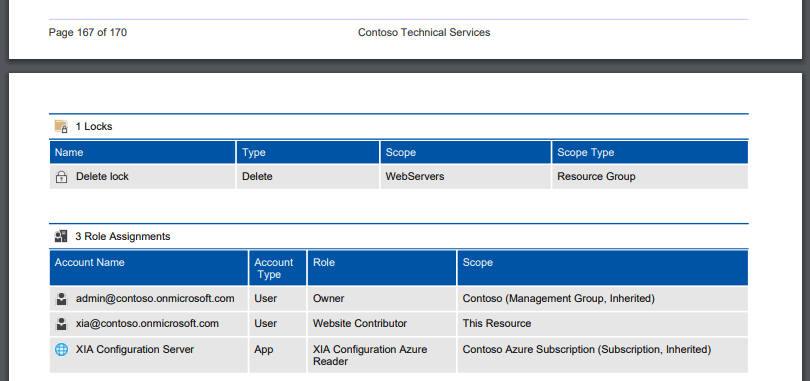Click the Scope header in Role Assignments table
The width and height of the screenshot is (810, 381).
click(x=602, y=268)
